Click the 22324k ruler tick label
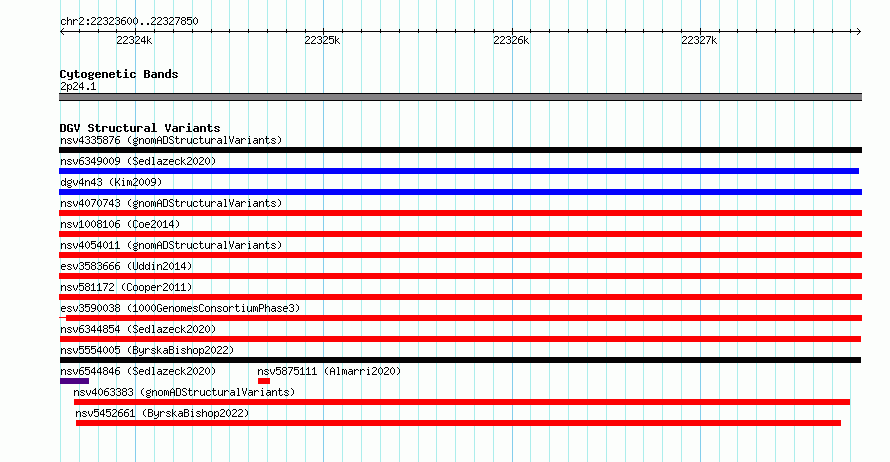Image resolution: width=890 pixels, height=462 pixels. point(134,40)
